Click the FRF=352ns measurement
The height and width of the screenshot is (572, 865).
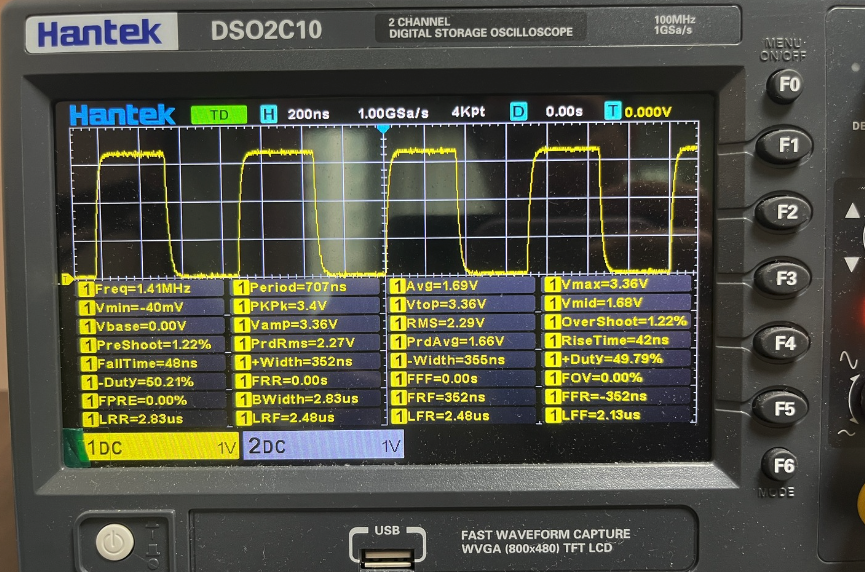coord(463,398)
